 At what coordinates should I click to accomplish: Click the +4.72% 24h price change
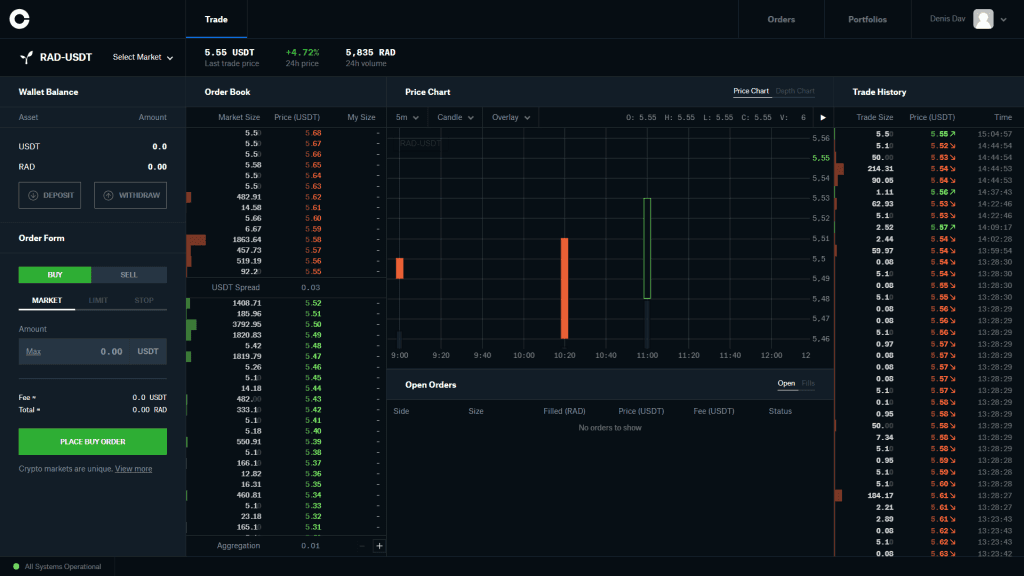point(302,52)
